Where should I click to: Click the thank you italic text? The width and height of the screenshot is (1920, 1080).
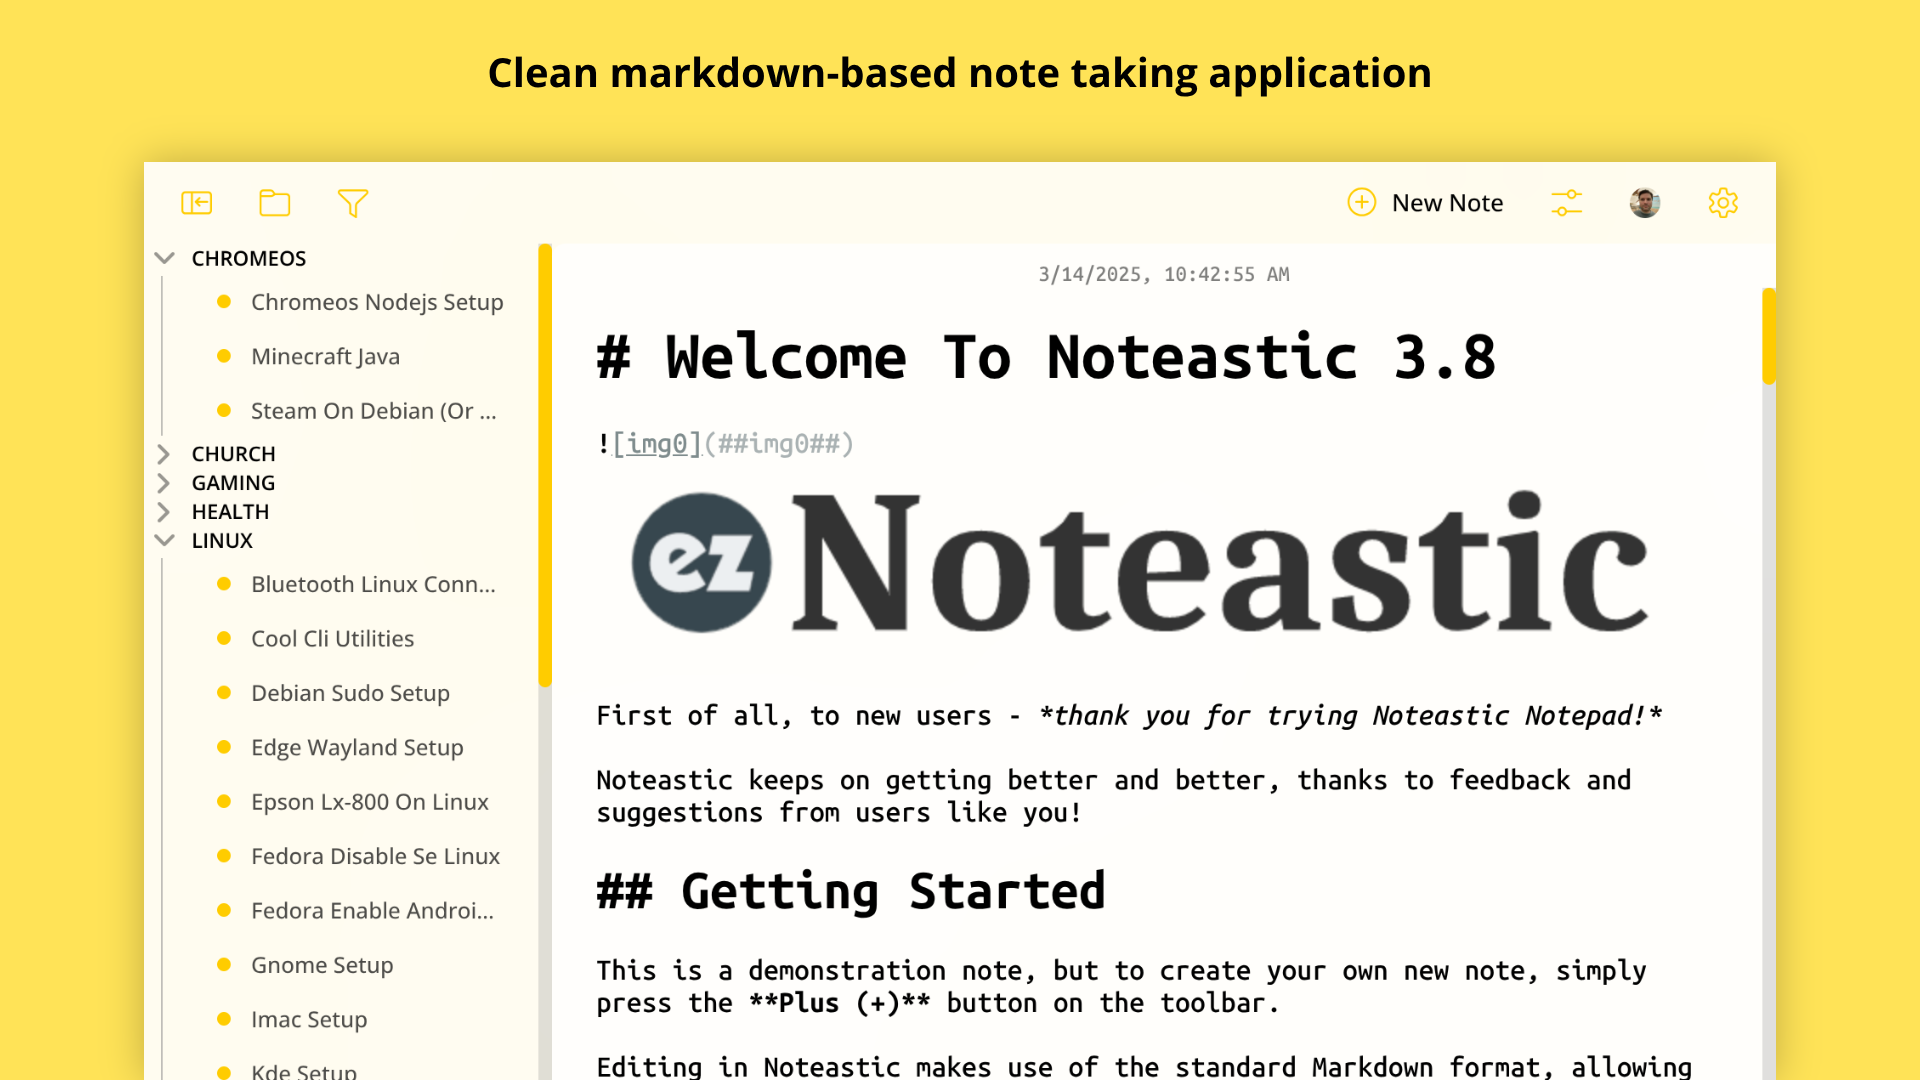pos(1350,716)
